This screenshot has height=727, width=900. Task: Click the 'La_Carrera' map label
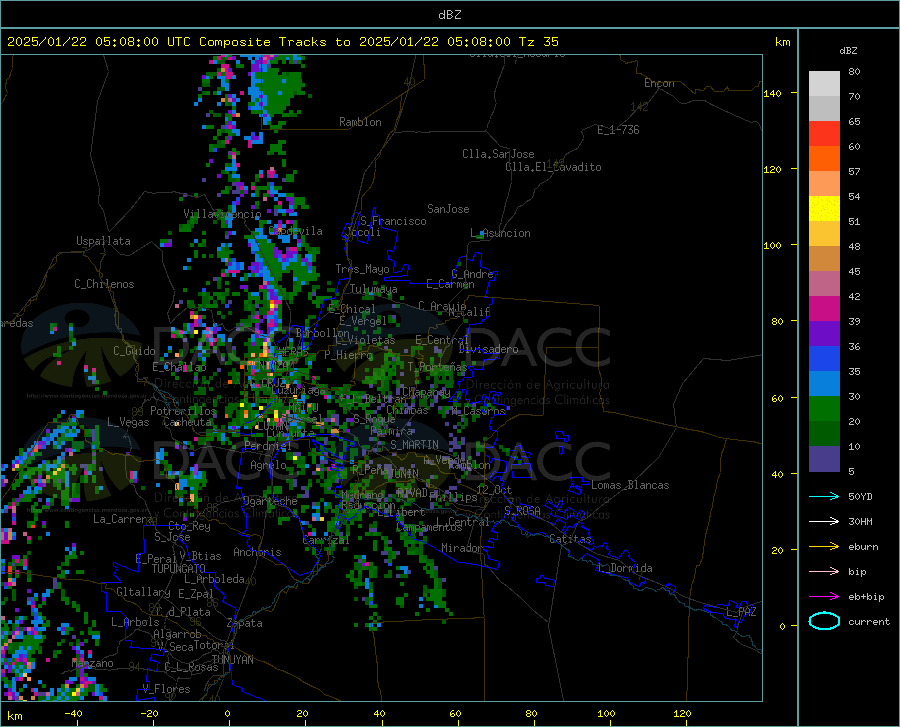coord(123,519)
